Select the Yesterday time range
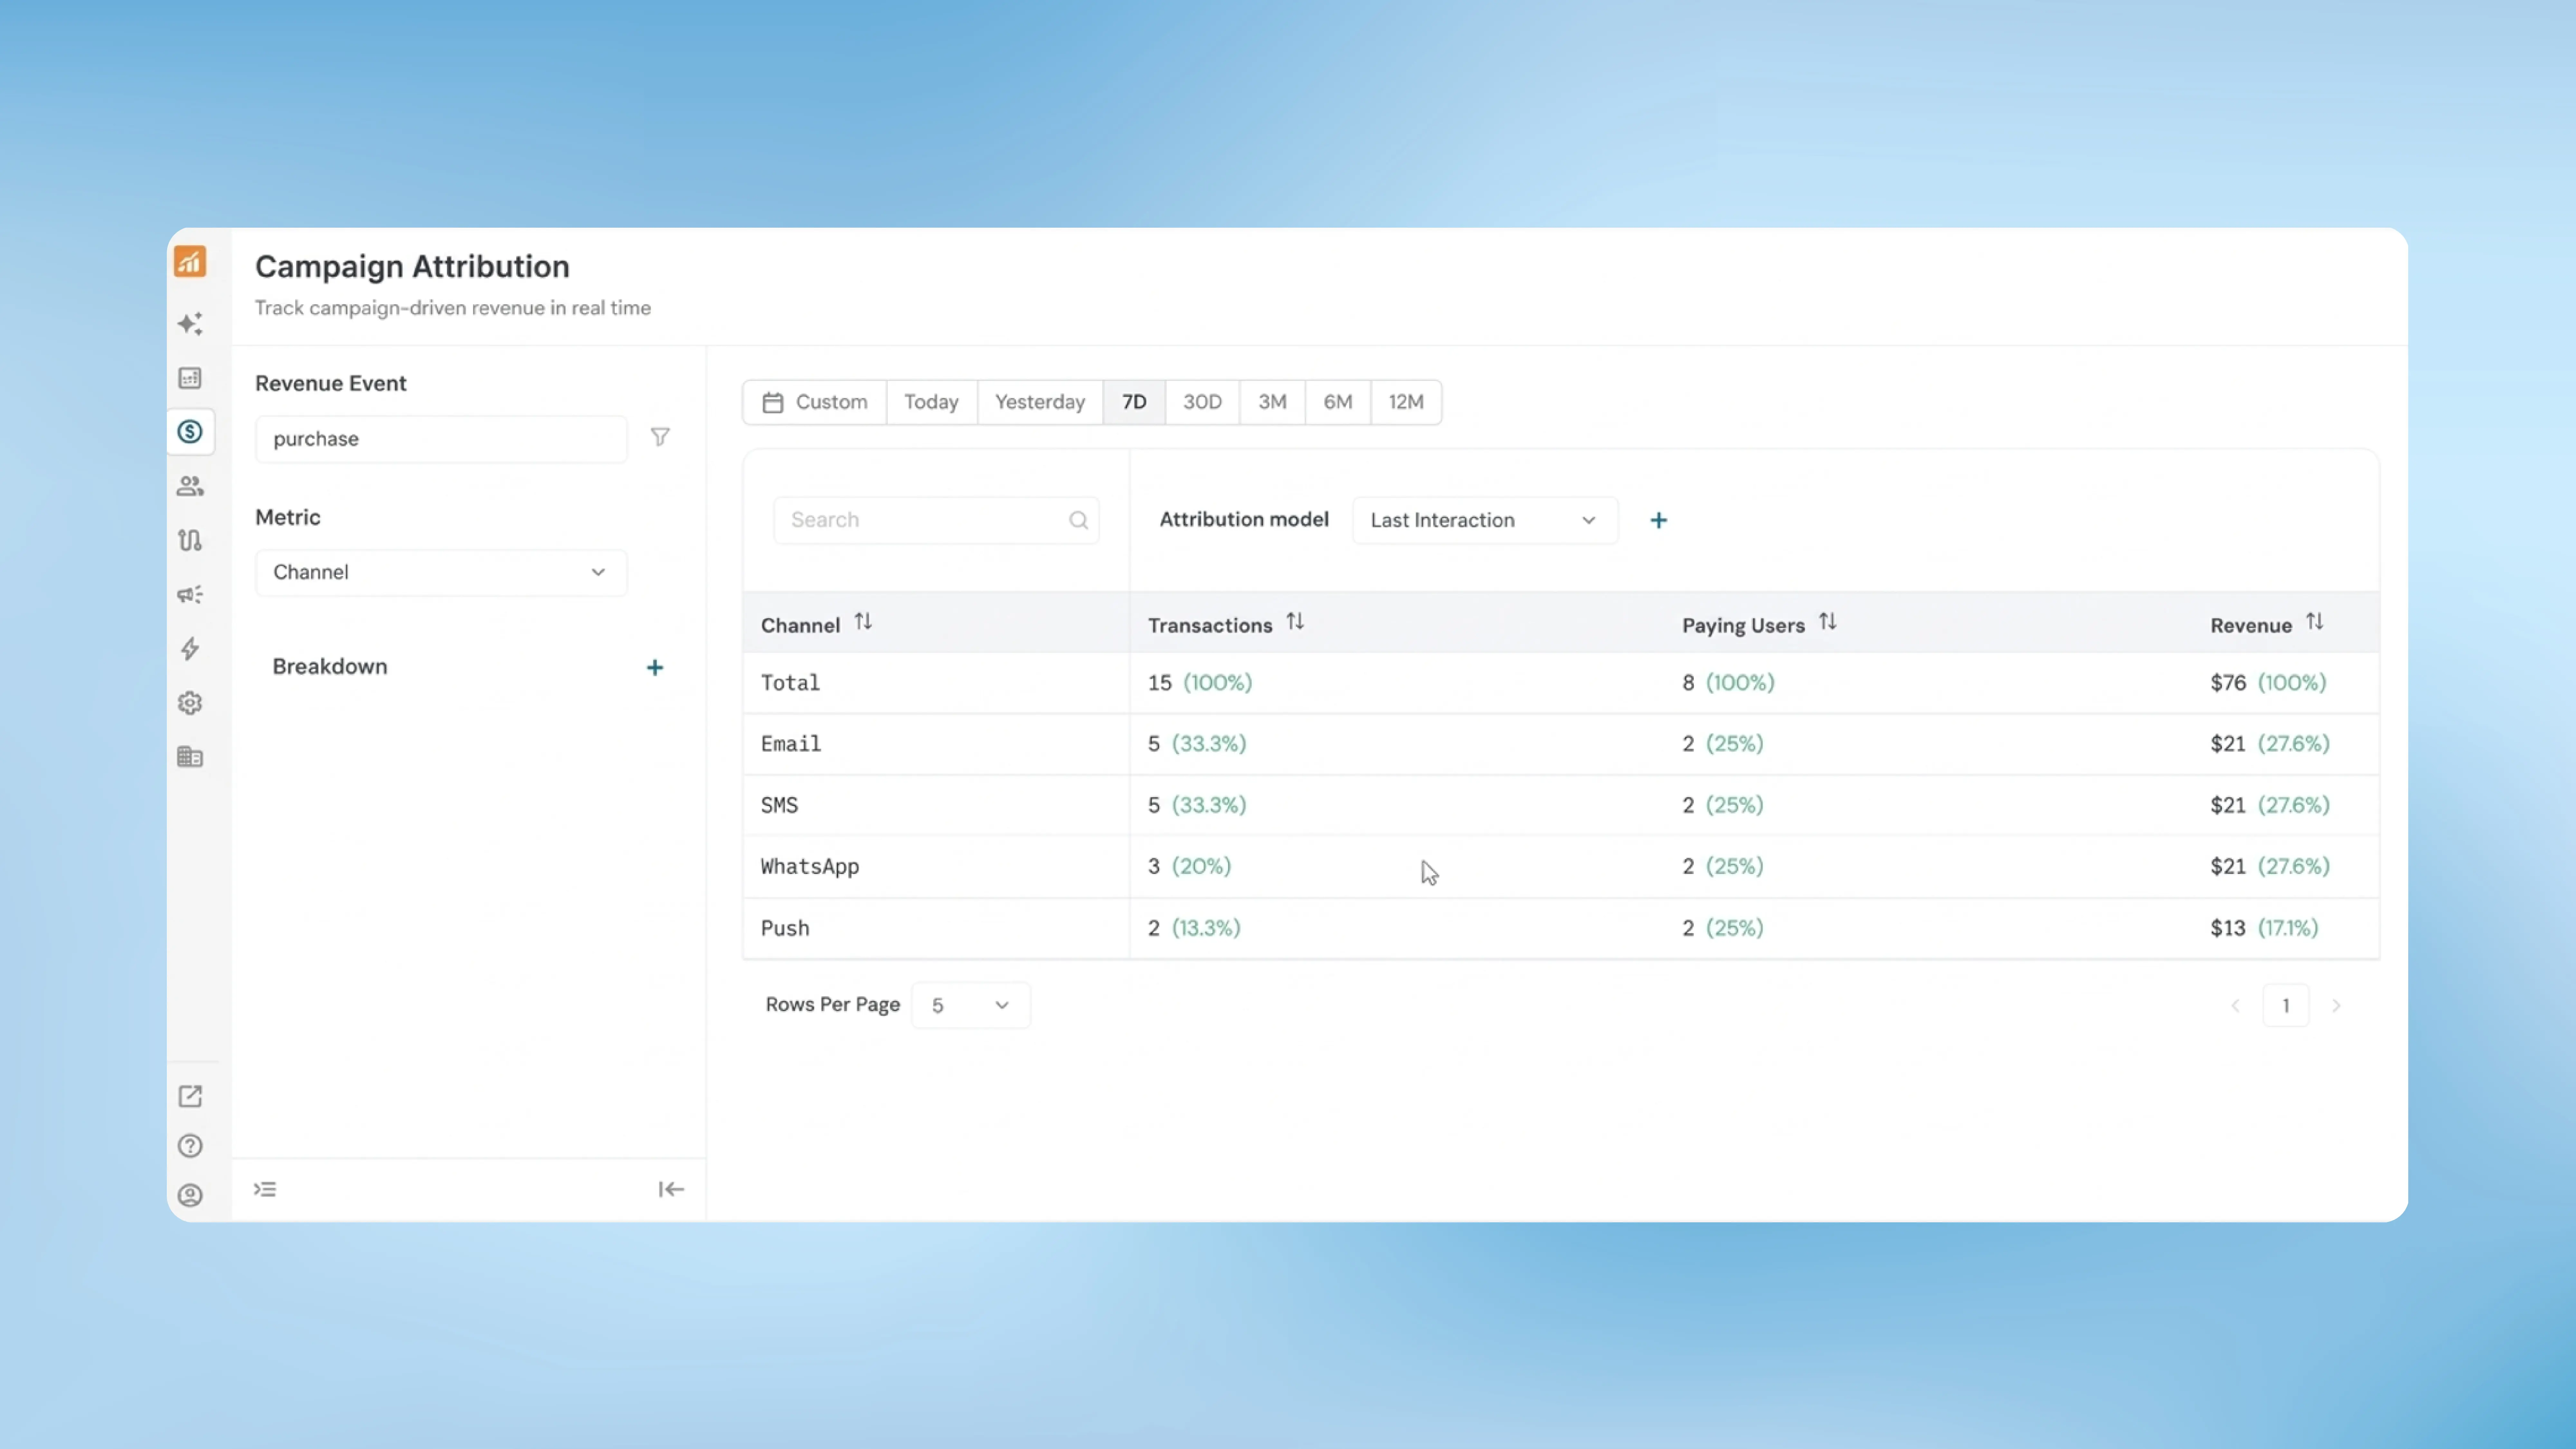 click(1039, 401)
